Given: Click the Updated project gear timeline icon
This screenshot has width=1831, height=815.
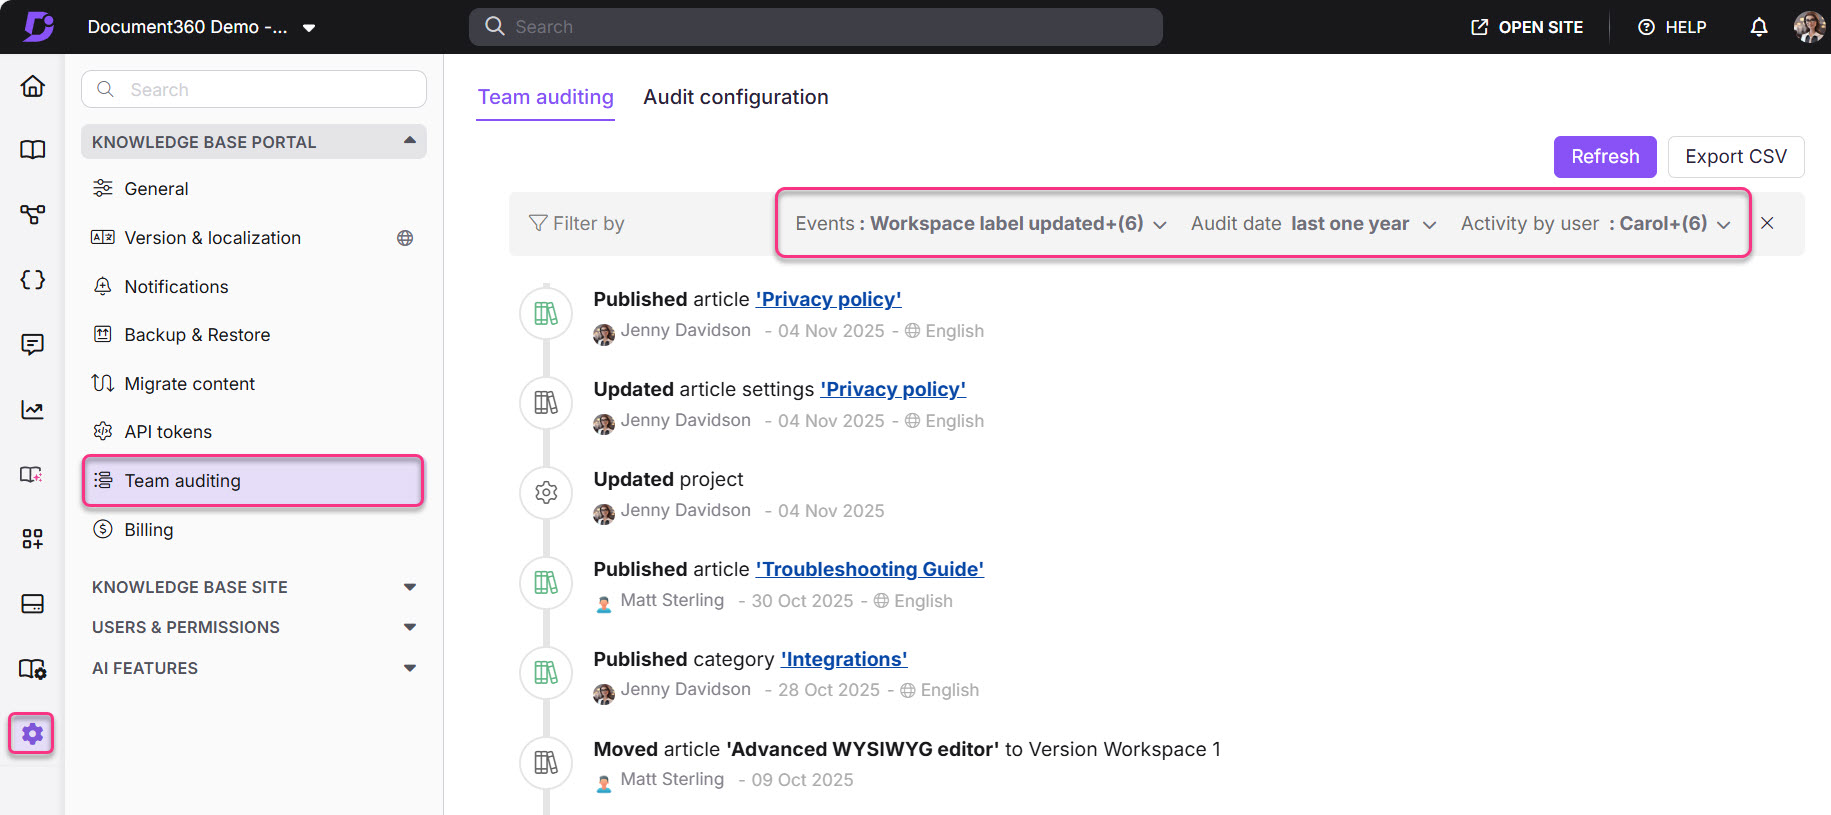Looking at the screenshot, I should tap(546, 493).
